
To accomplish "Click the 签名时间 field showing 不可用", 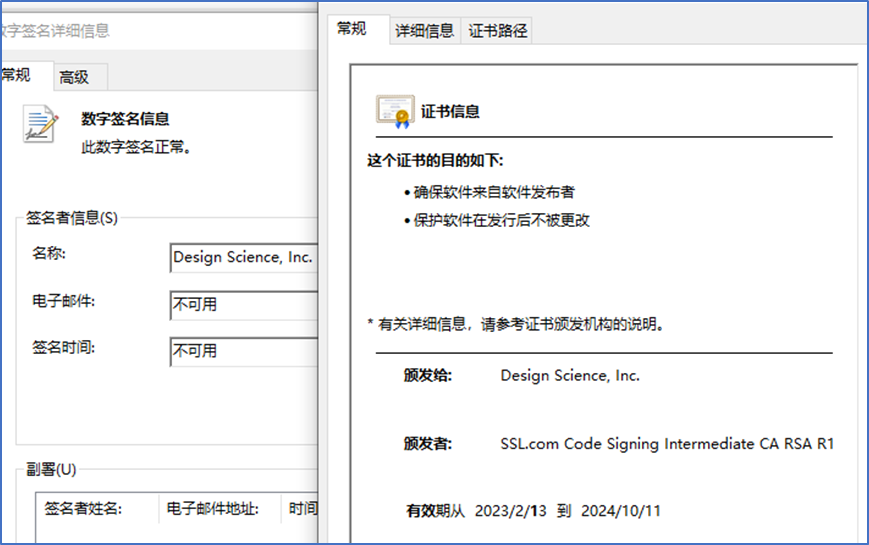I will (244, 352).
